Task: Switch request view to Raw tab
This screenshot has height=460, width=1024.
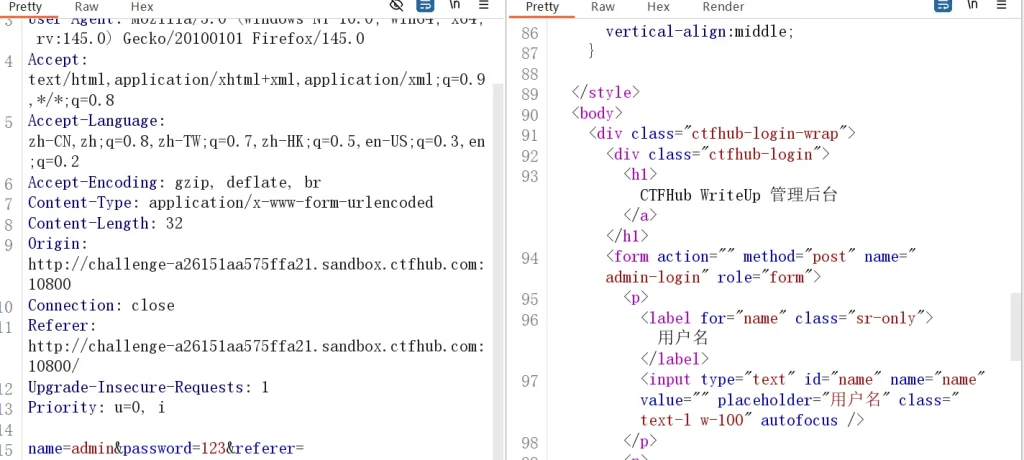Action: (87, 6)
